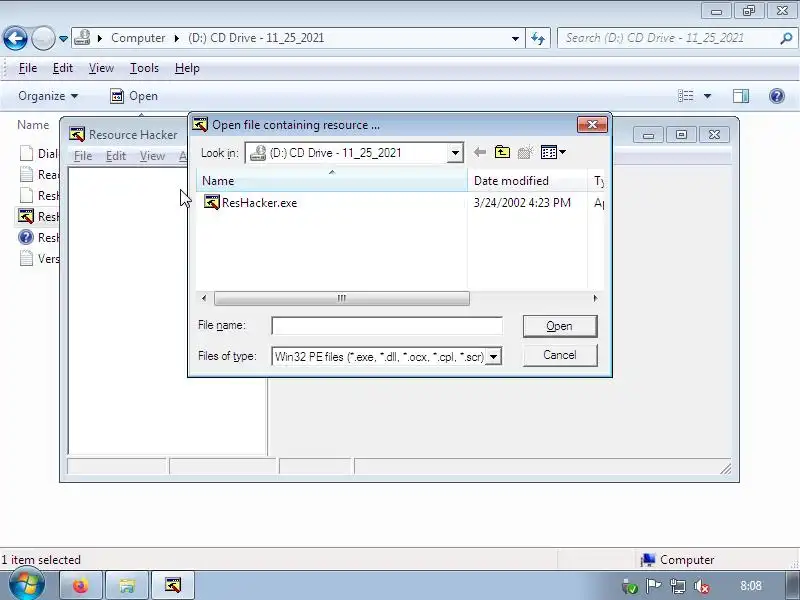Create a new folder in the dialog
This screenshot has height=600, width=800.
click(x=525, y=152)
